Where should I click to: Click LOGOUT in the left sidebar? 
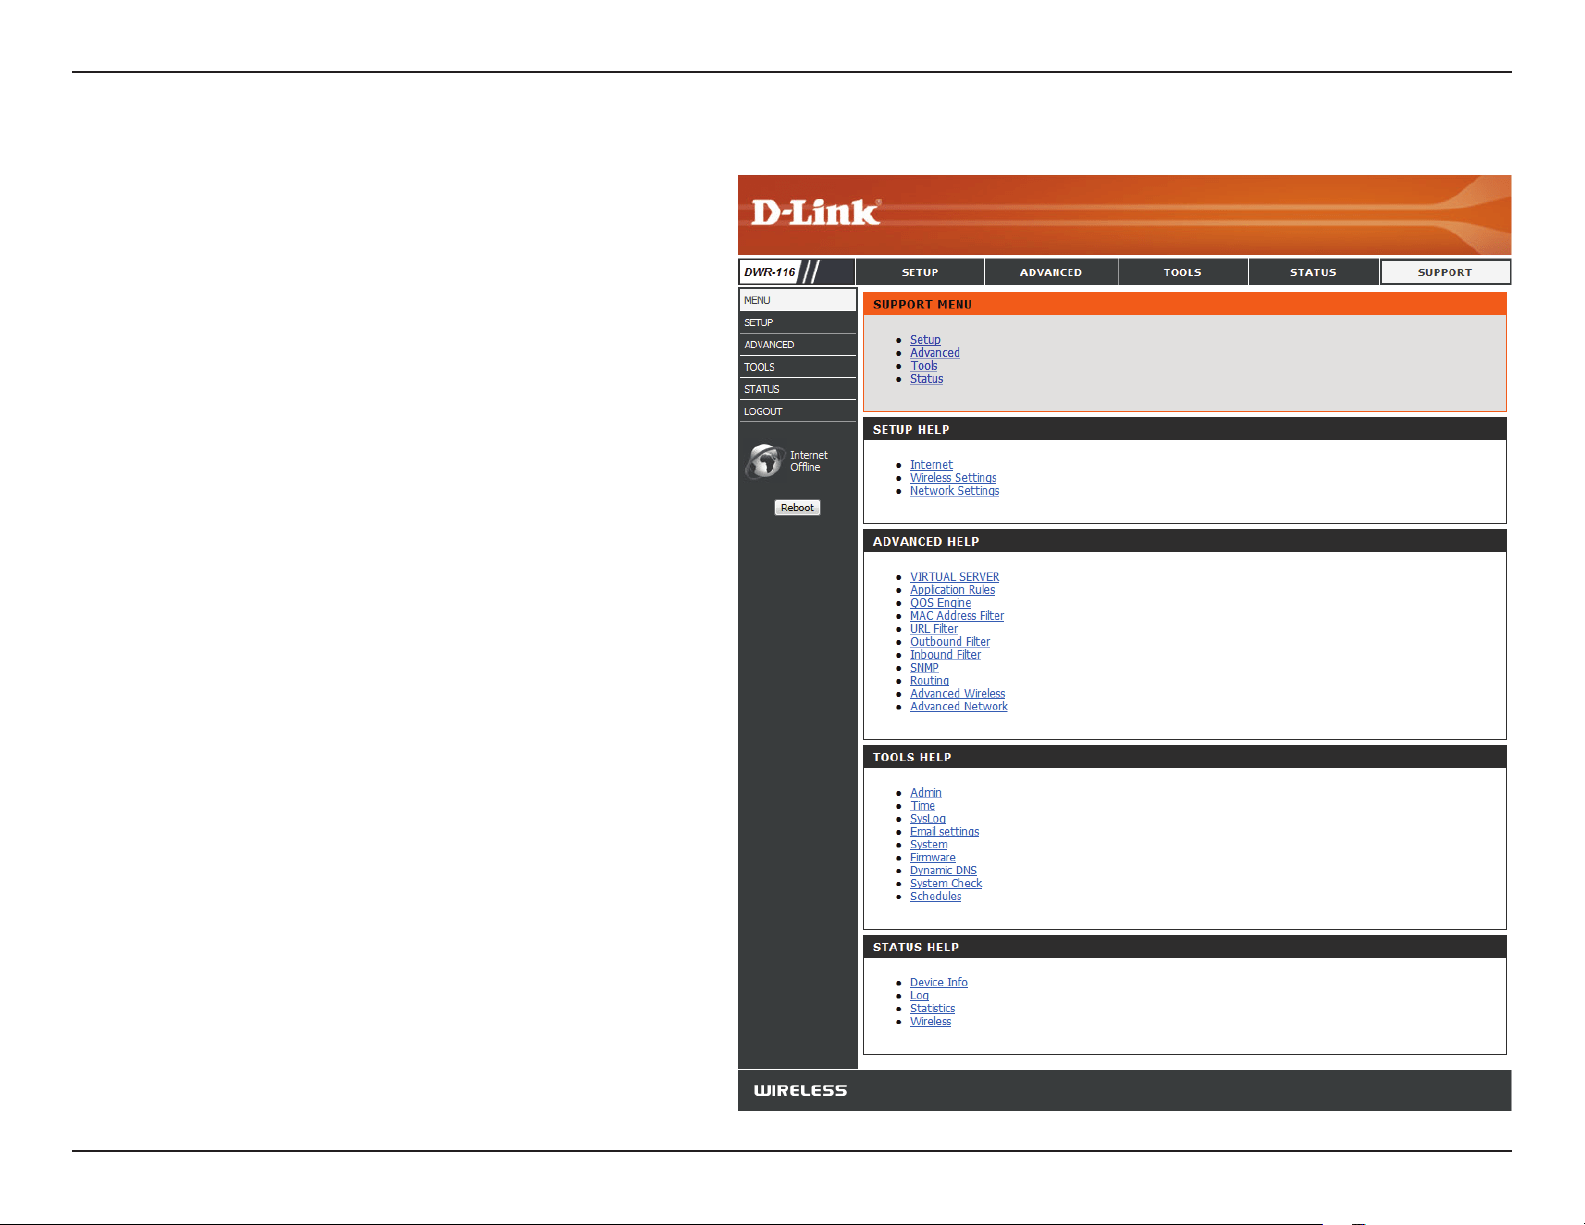tap(798, 411)
